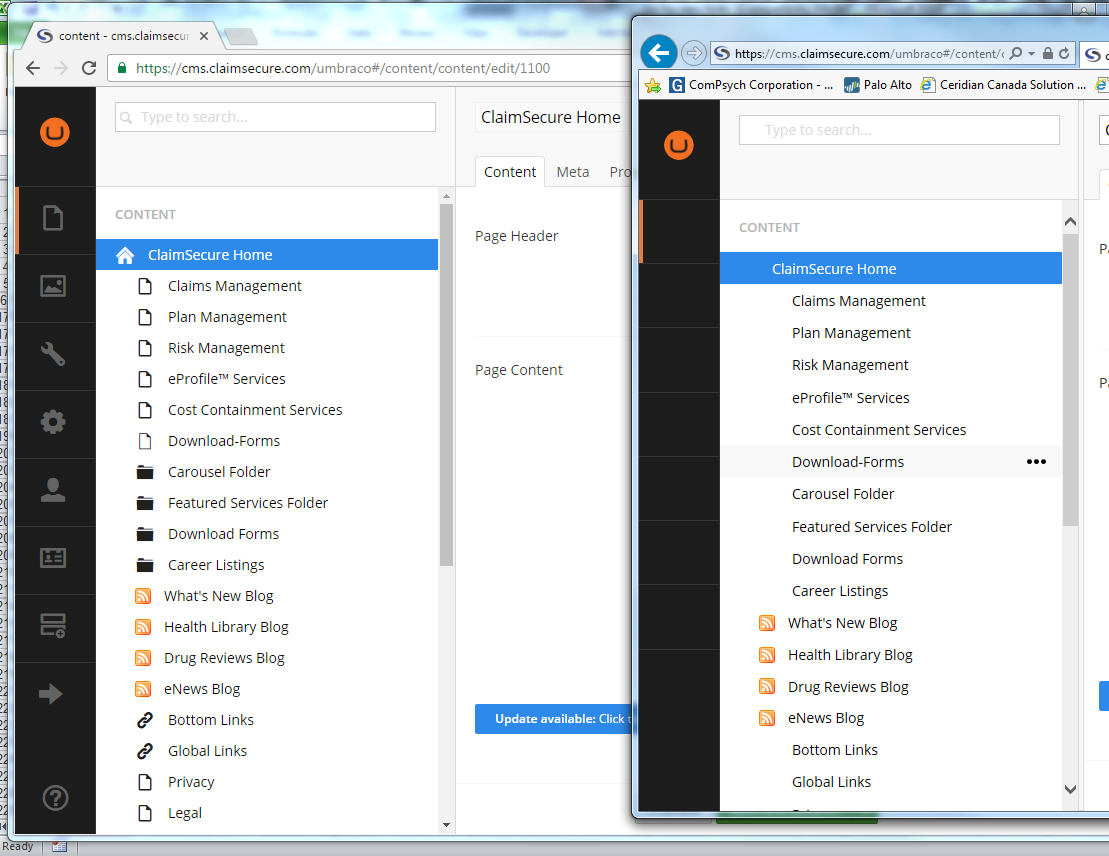Image resolution: width=1109 pixels, height=856 pixels.
Task: Select Cost Containment Services in Chrome tree
Action: [x=255, y=410]
